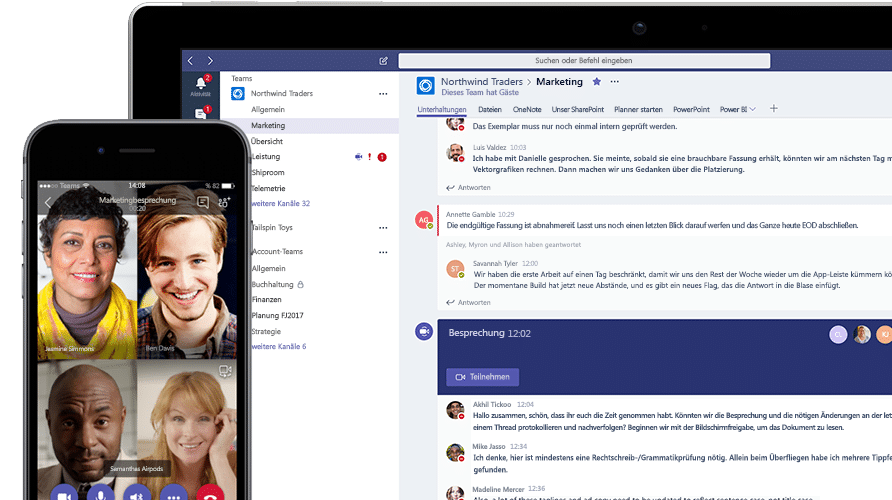Open the Shiproom channel

click(268, 172)
